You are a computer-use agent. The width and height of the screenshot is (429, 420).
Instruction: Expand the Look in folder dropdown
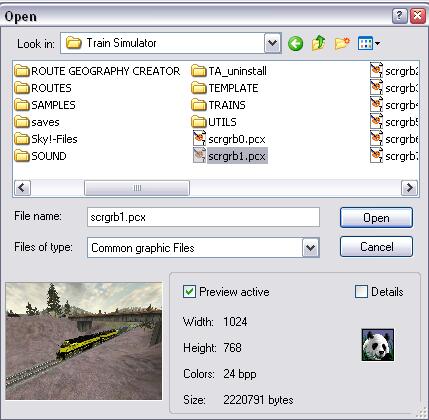[x=273, y=43]
